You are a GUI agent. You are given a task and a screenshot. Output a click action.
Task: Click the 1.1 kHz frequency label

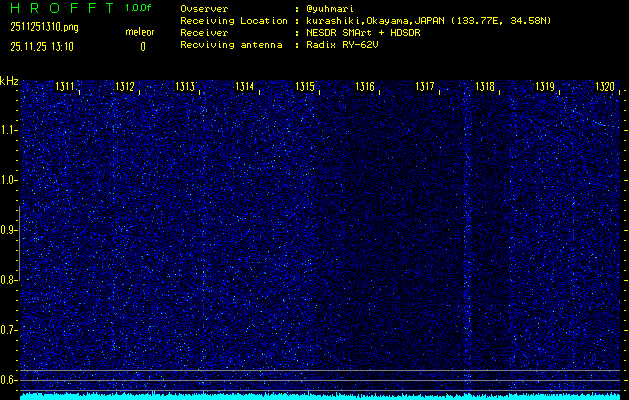(7, 130)
